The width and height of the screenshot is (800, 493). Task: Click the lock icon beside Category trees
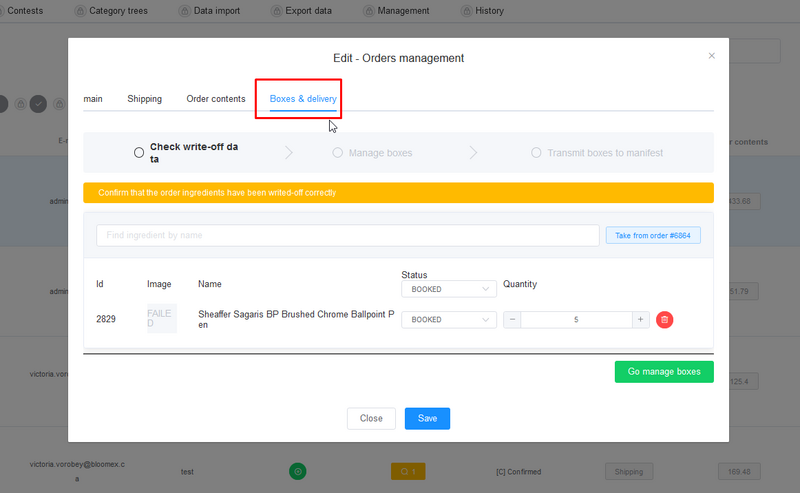tap(80, 11)
